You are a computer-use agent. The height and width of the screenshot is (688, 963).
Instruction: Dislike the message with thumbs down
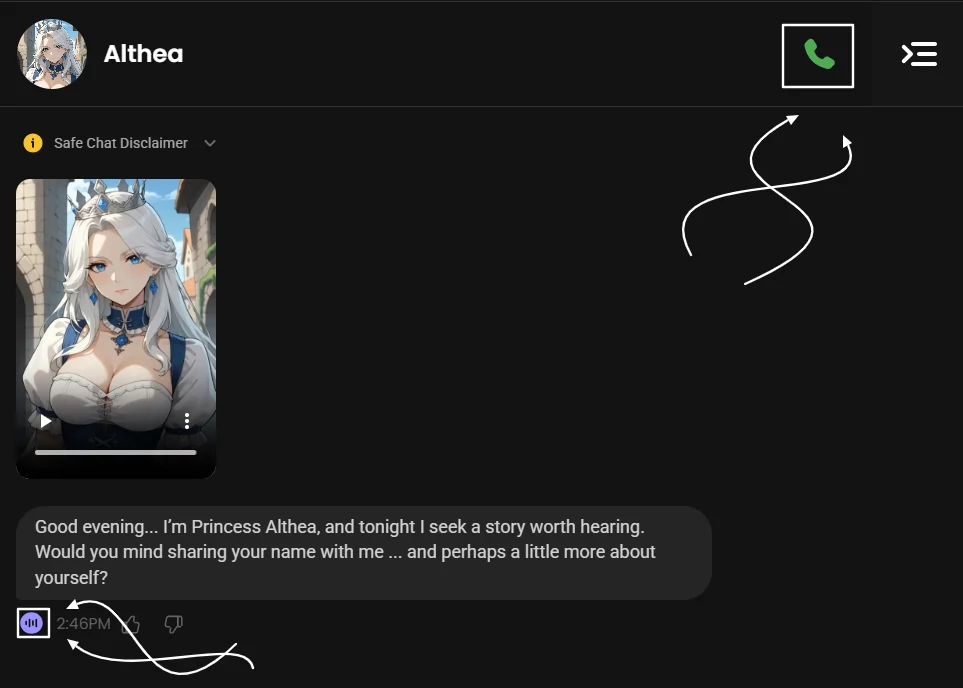tap(174, 625)
